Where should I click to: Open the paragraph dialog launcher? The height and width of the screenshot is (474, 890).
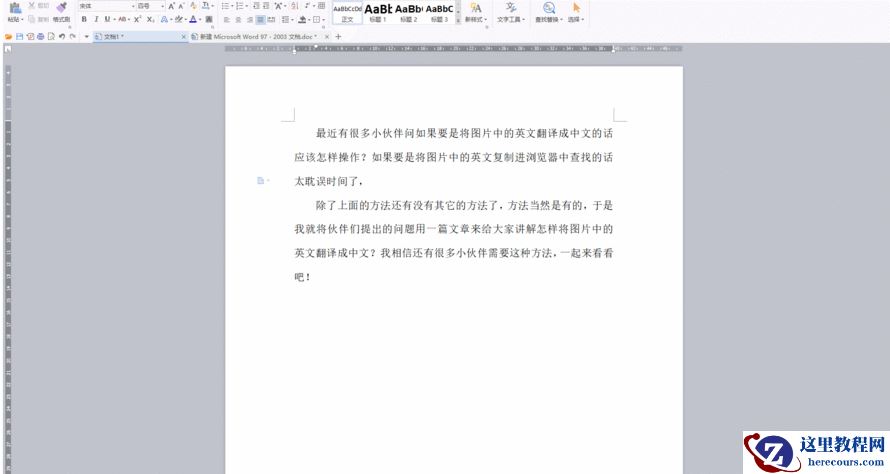coord(324,27)
